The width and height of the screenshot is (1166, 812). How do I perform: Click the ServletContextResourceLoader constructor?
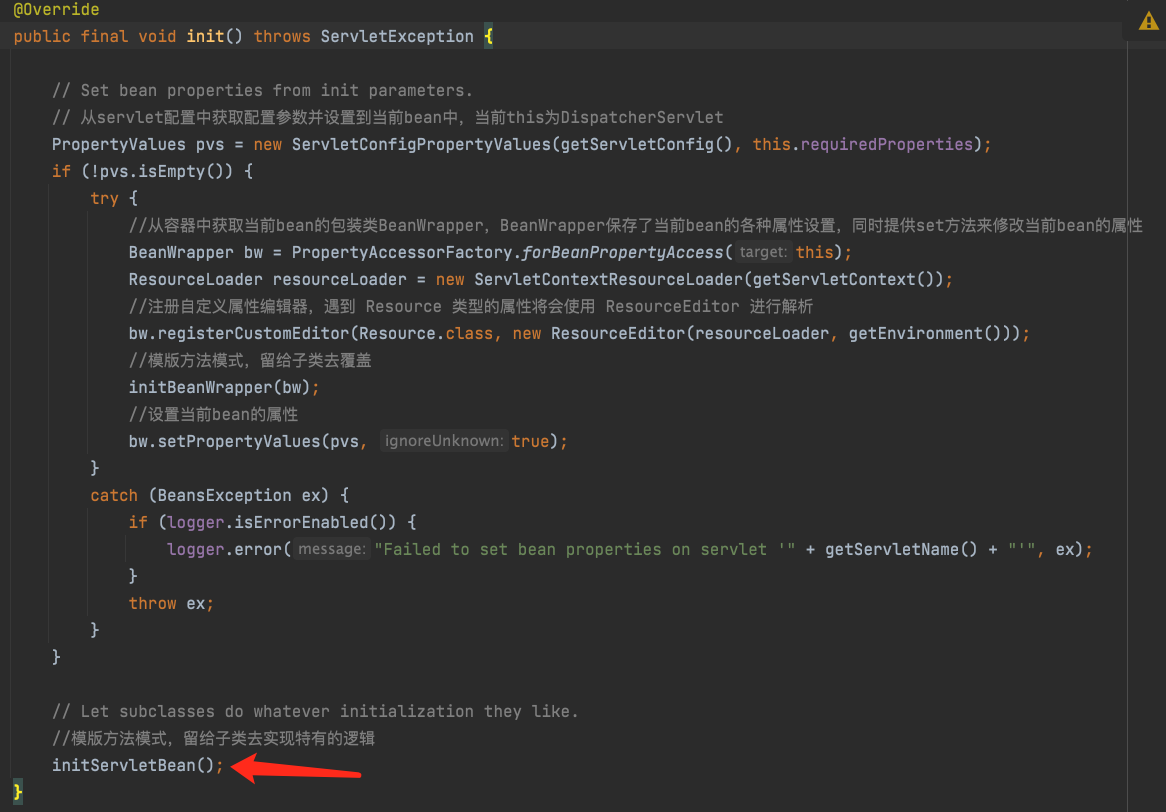pyautogui.click(x=608, y=280)
